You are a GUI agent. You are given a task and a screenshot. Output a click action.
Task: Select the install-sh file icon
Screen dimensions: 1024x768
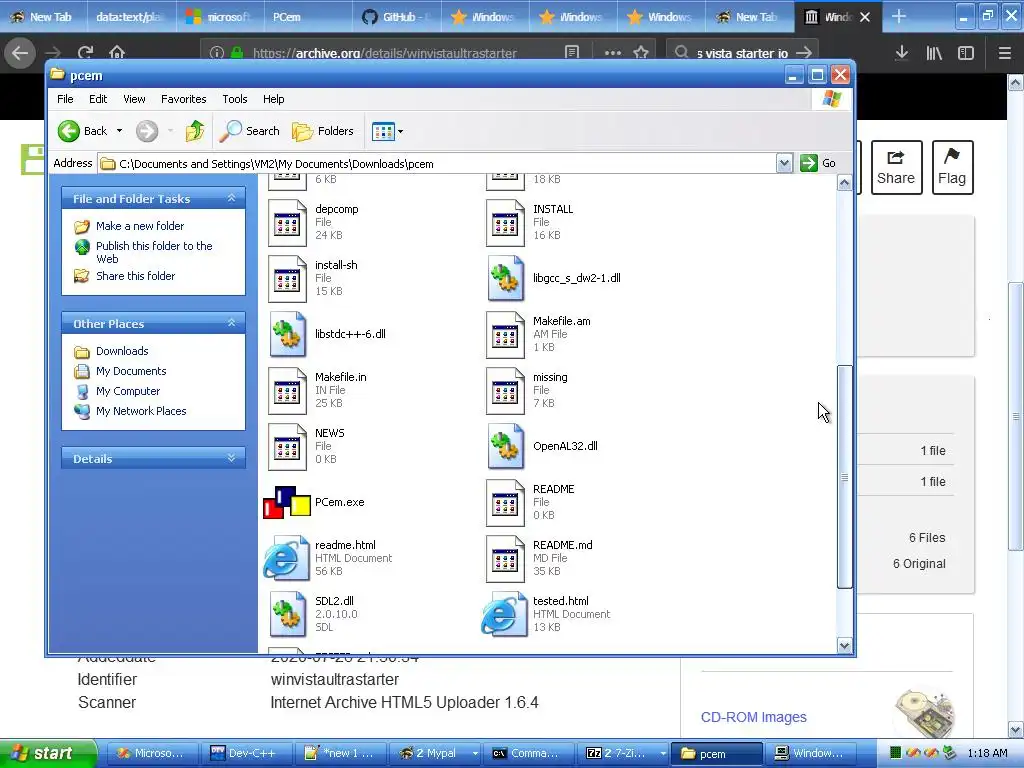coord(287,279)
